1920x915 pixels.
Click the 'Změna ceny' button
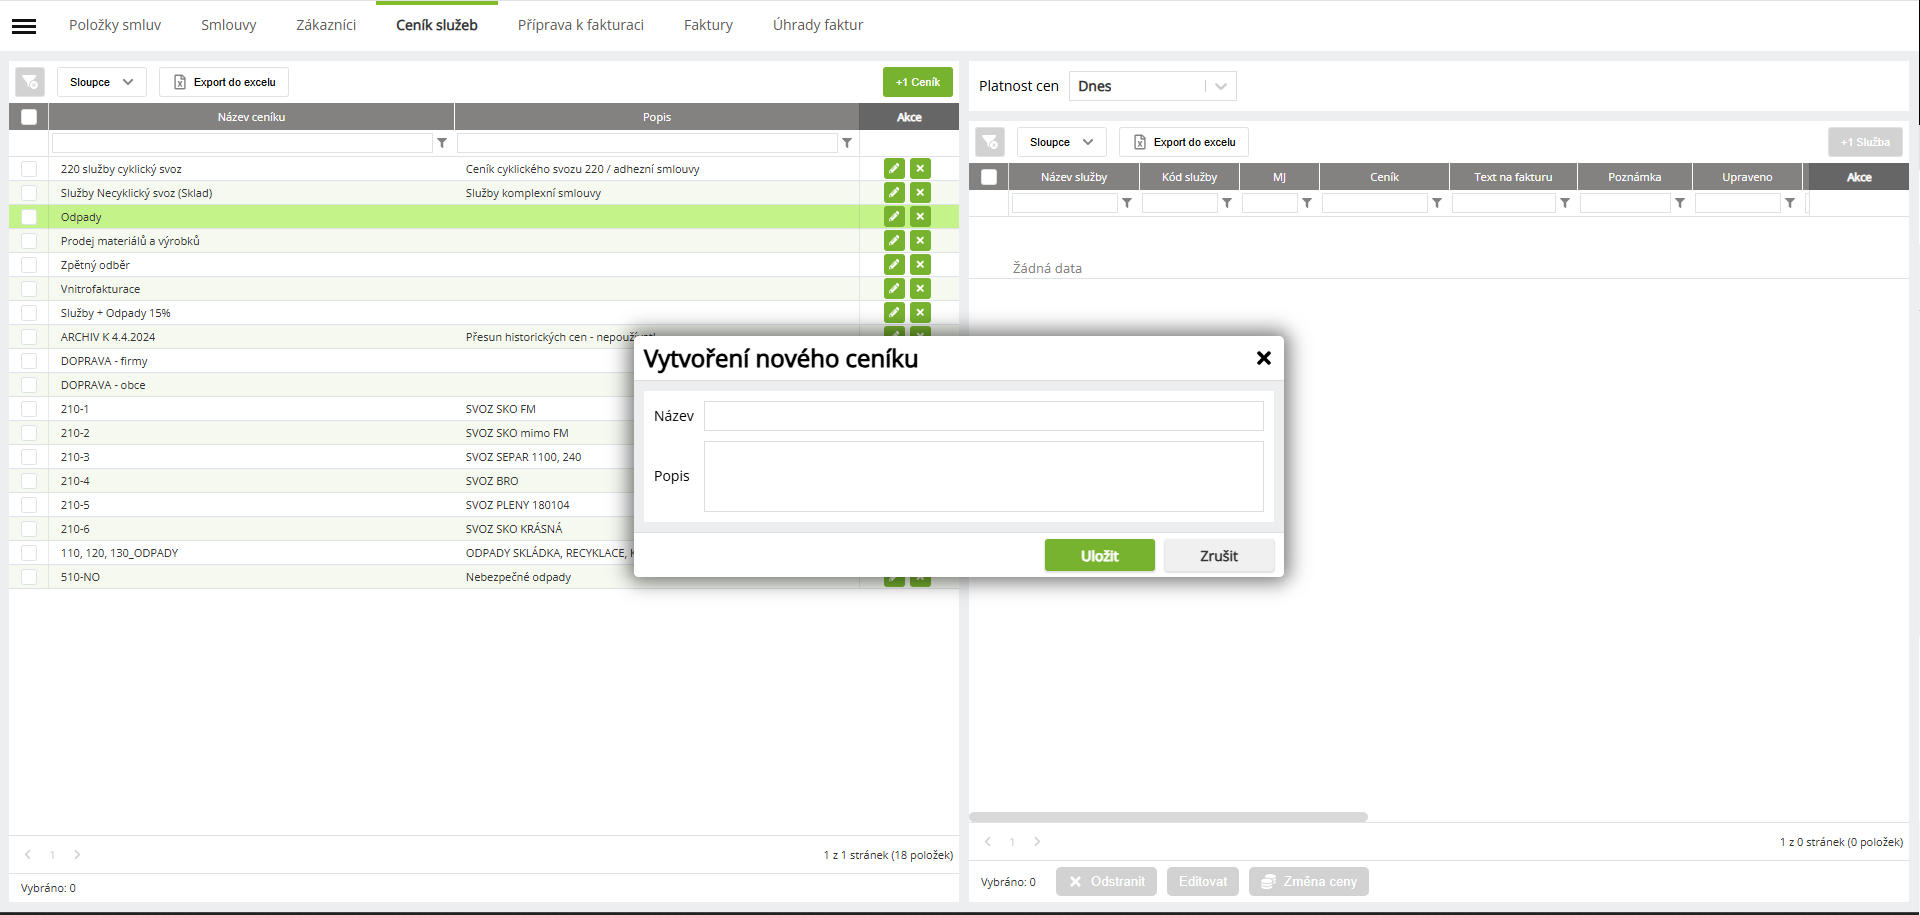(x=1309, y=882)
